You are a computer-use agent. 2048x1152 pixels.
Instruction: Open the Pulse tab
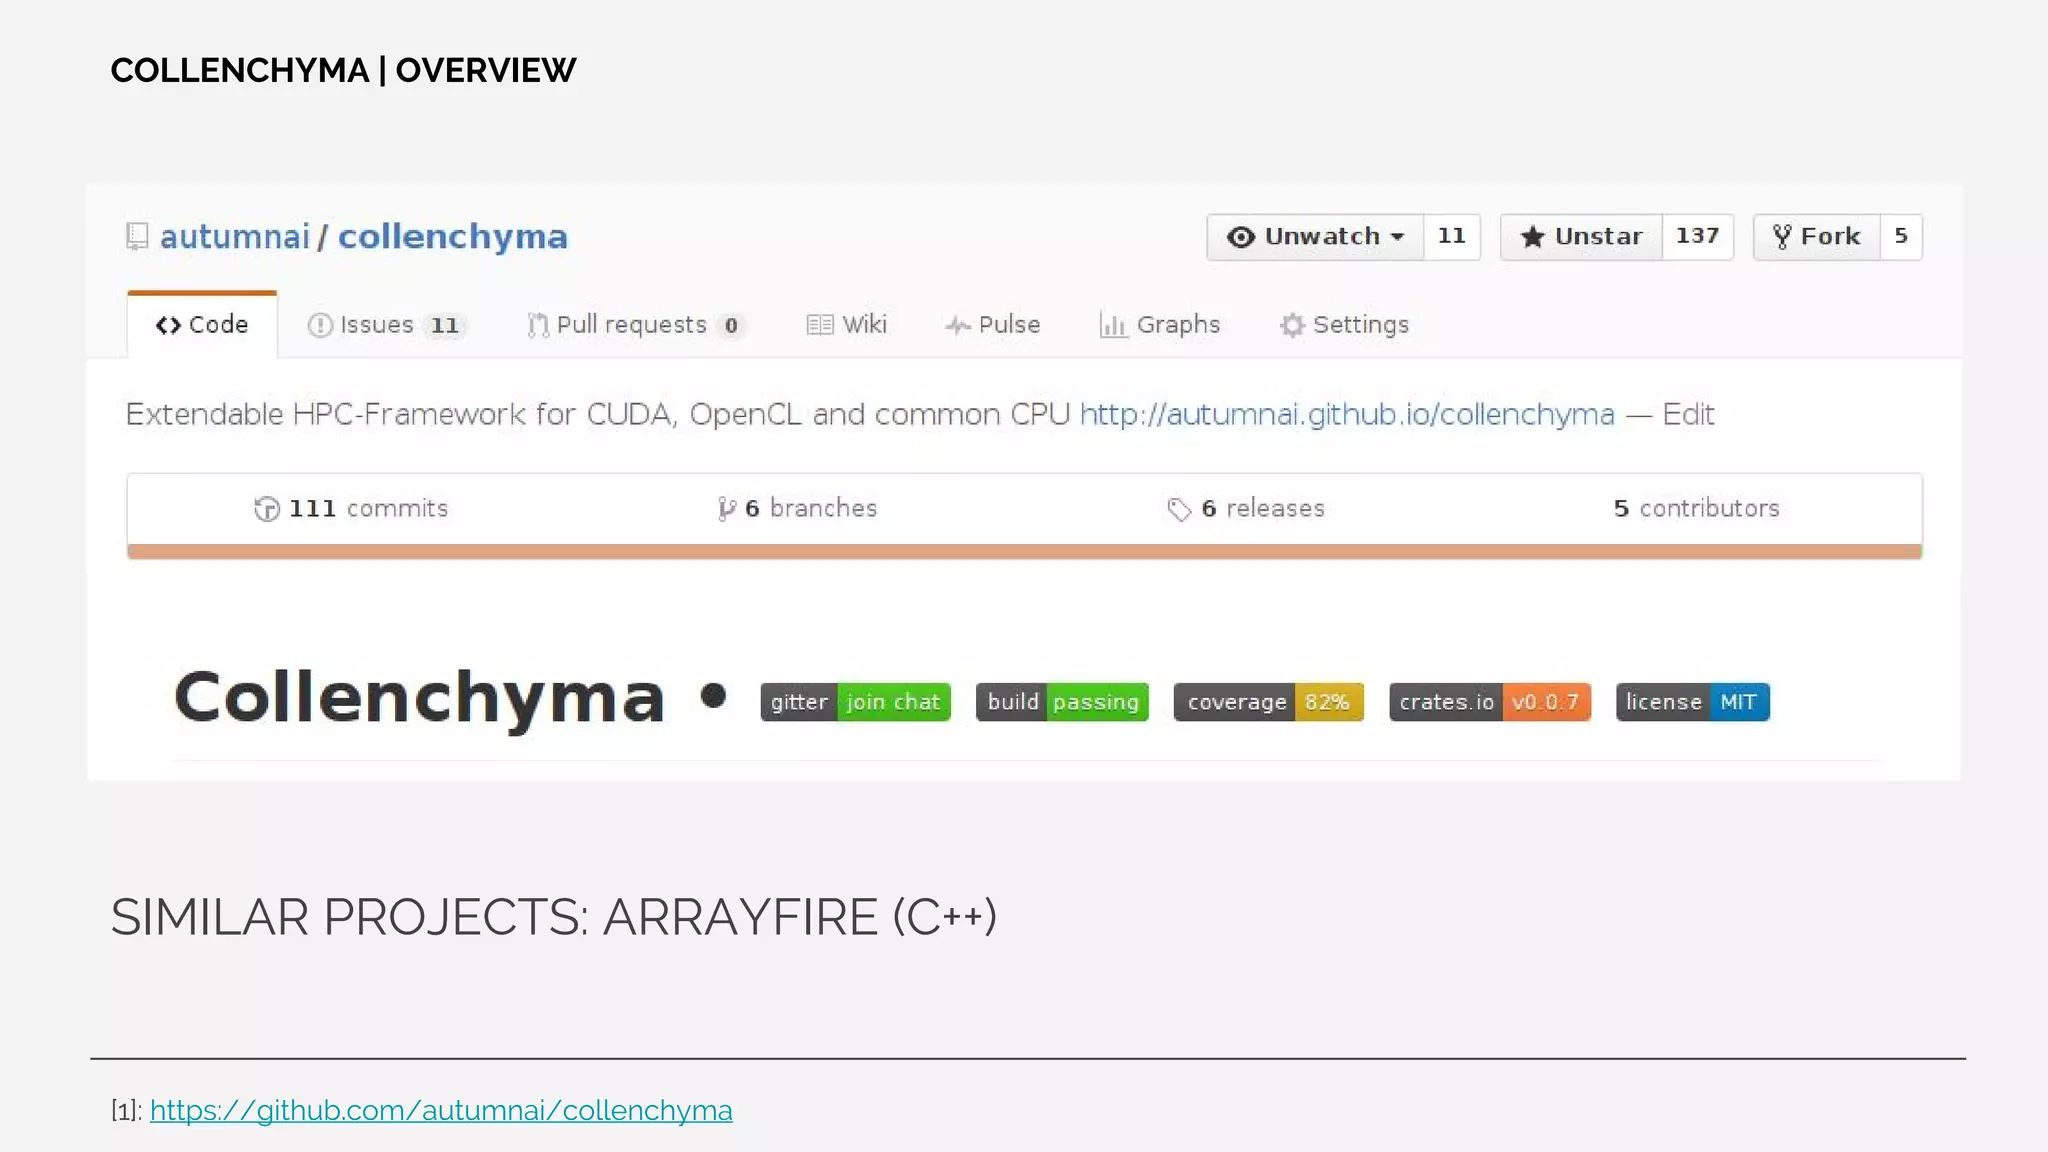992,325
